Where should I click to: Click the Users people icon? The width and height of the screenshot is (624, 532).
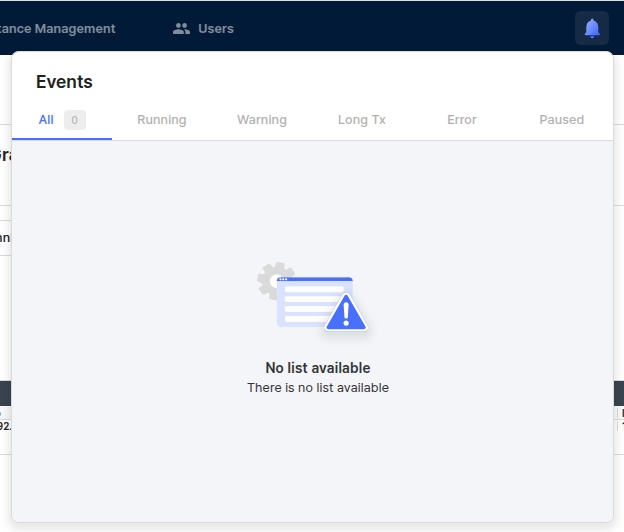pyautogui.click(x=181, y=29)
